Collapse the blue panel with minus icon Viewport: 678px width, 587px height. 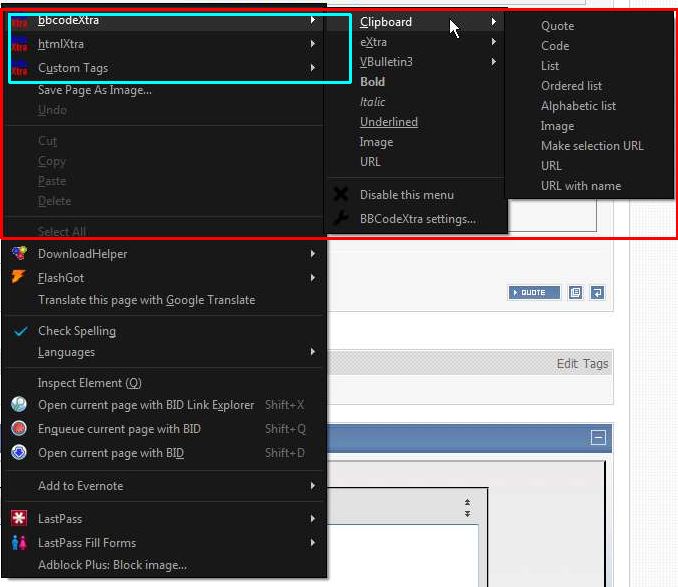(598, 437)
